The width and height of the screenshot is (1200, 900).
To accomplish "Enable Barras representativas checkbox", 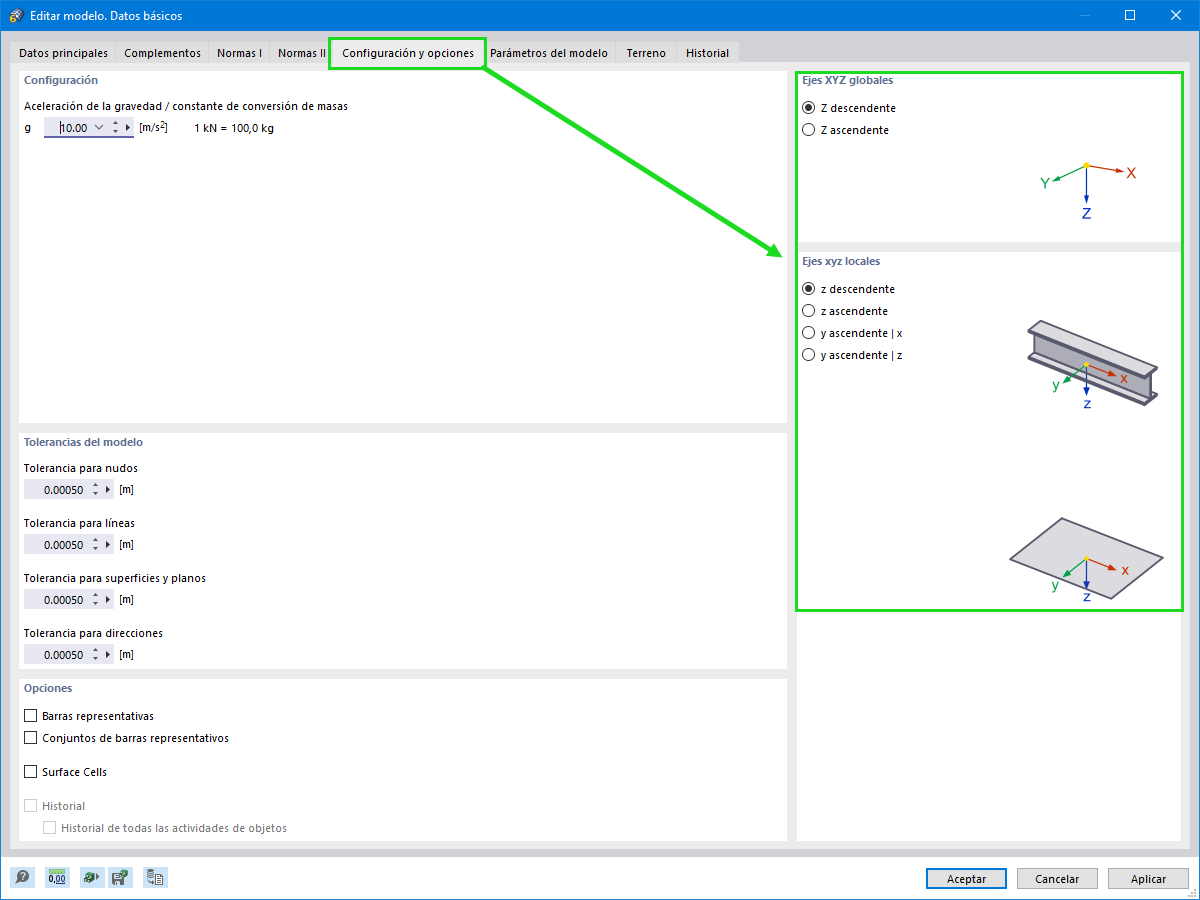I will (30, 716).
